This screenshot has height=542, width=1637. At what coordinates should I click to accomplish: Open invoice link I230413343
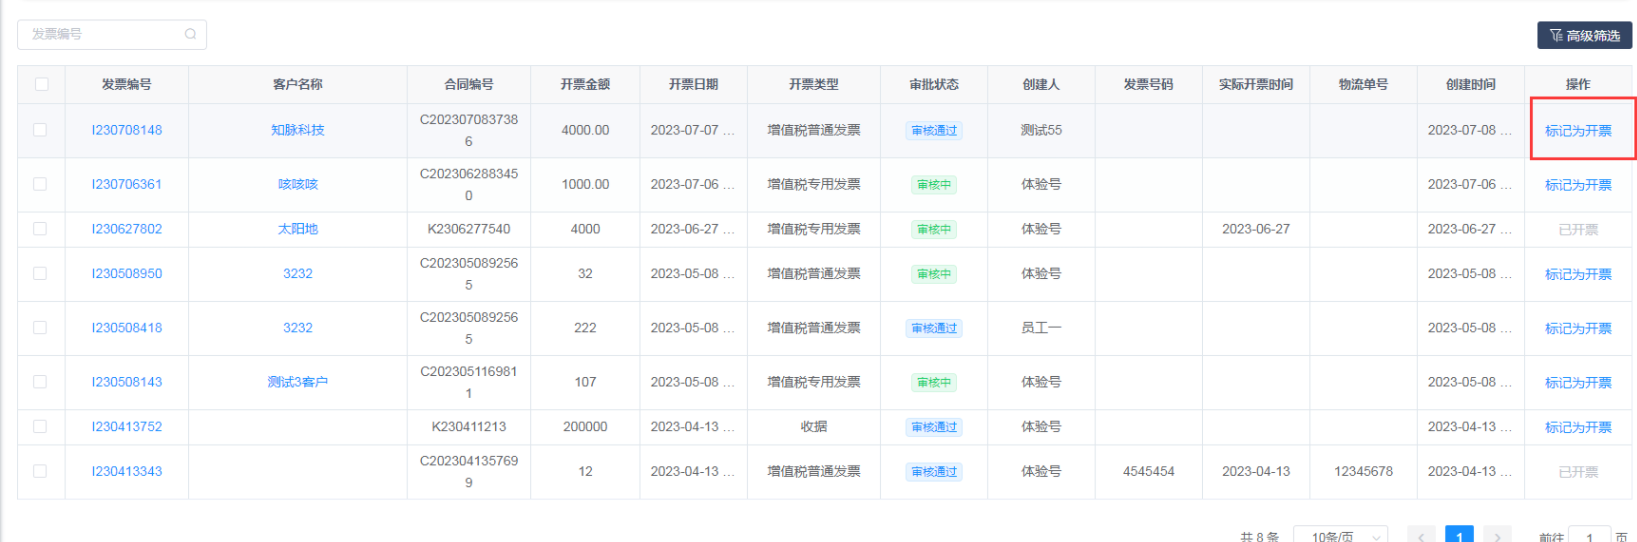click(127, 471)
